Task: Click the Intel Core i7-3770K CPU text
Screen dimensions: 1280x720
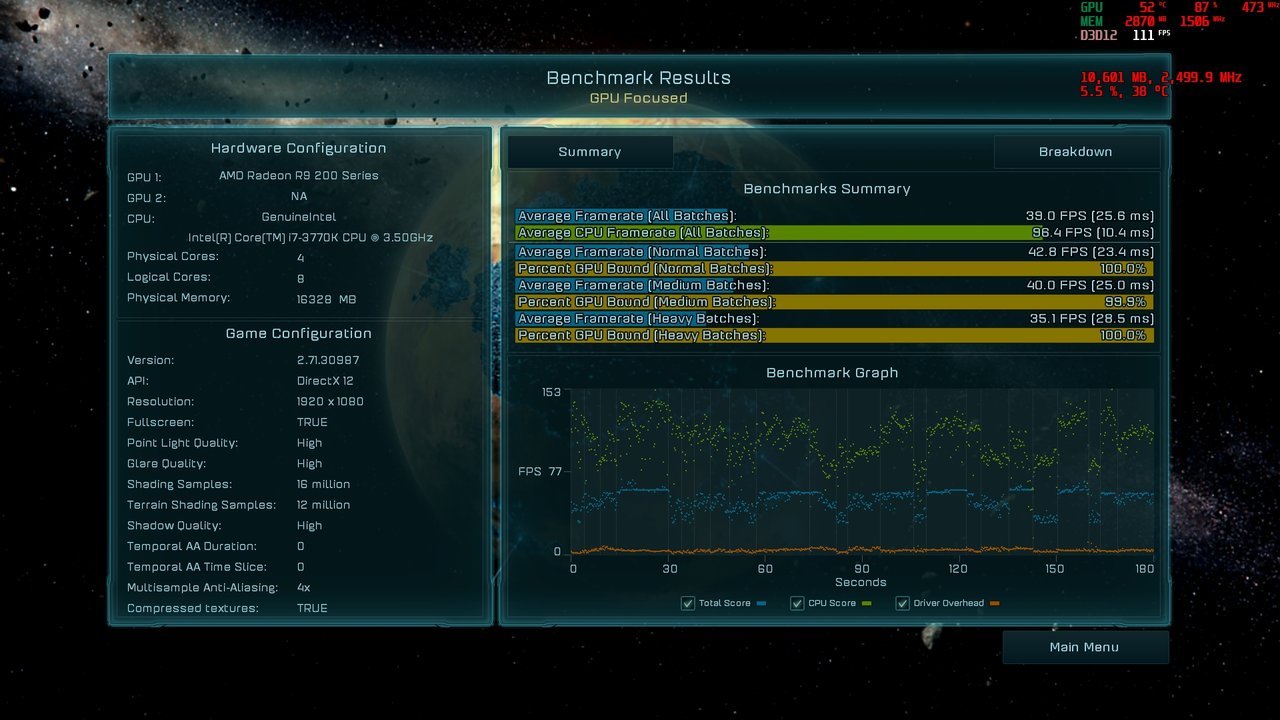Action: (x=311, y=238)
